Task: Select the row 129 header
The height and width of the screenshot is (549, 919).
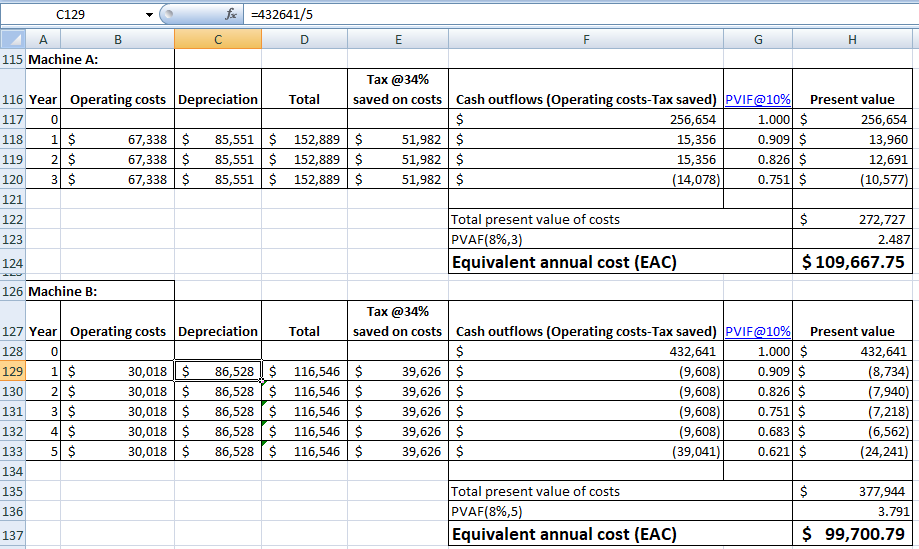Action: (x=13, y=371)
